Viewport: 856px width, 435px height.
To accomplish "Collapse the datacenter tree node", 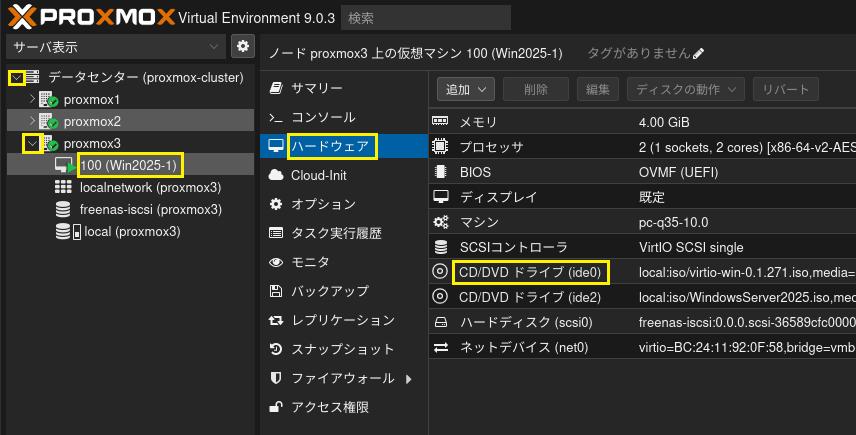I will pos(17,78).
